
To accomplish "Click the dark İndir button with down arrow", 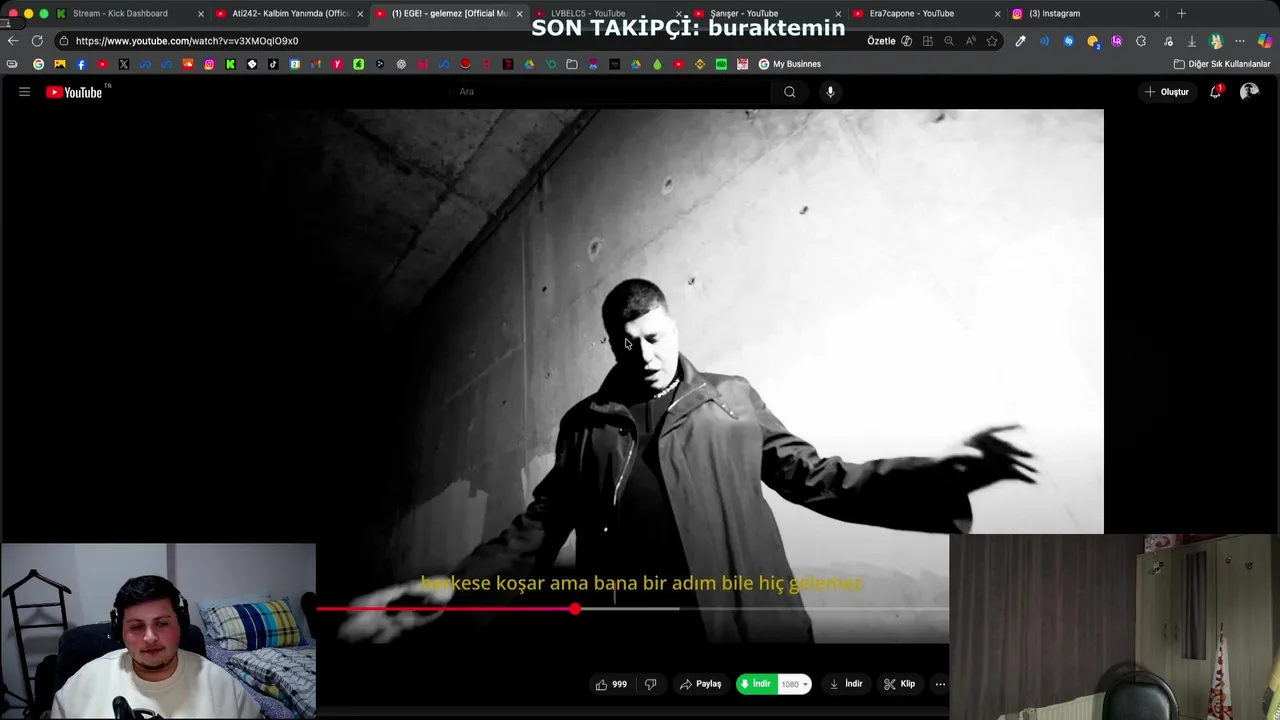I will (x=845, y=684).
